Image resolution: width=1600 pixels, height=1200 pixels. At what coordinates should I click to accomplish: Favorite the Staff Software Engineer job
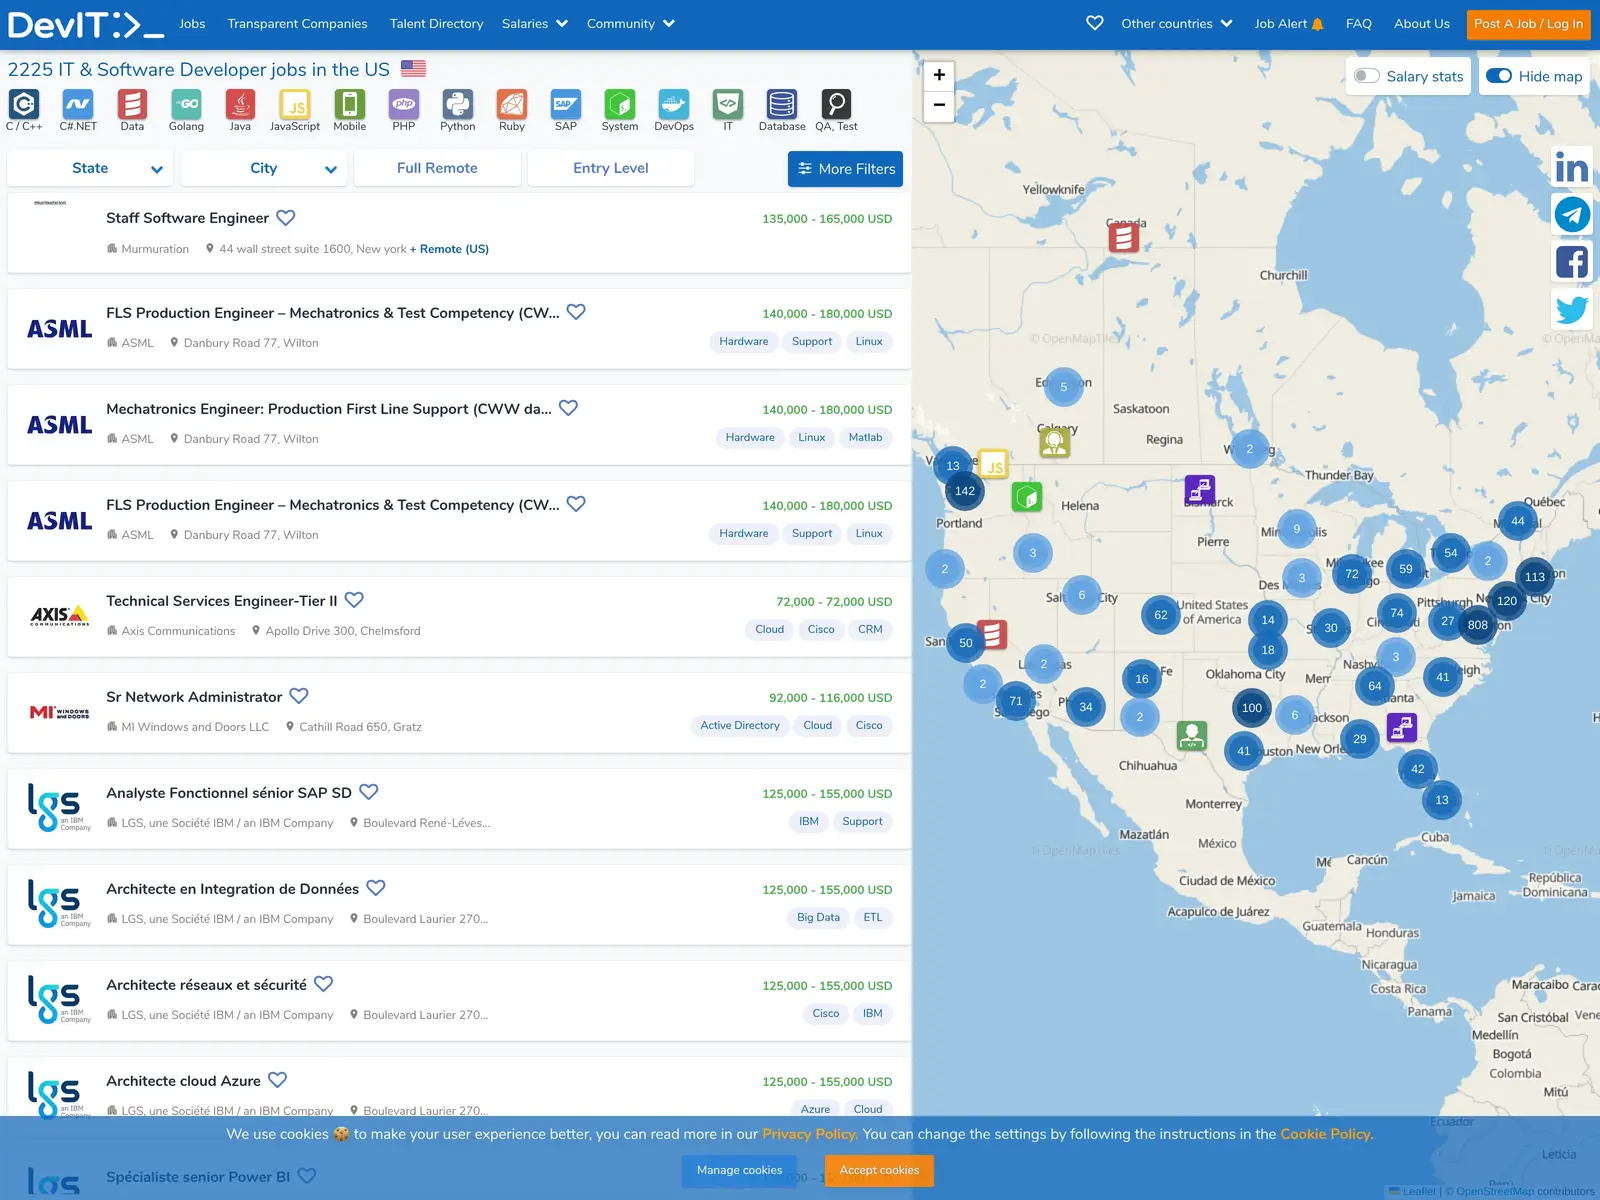[286, 217]
